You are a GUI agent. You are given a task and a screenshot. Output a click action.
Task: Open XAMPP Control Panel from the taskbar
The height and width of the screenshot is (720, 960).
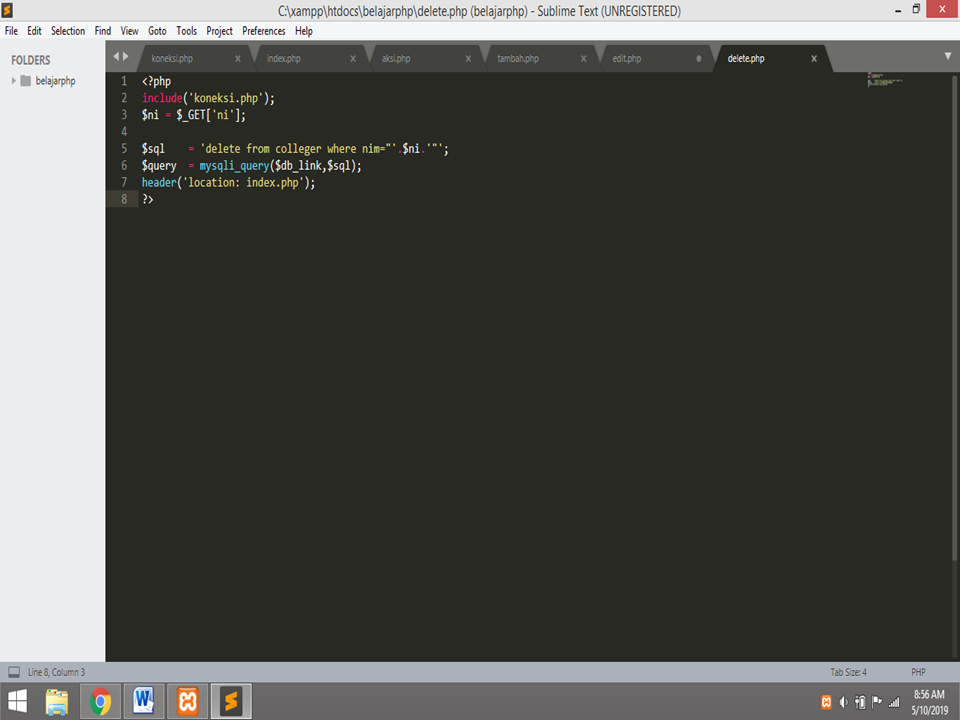click(x=186, y=700)
